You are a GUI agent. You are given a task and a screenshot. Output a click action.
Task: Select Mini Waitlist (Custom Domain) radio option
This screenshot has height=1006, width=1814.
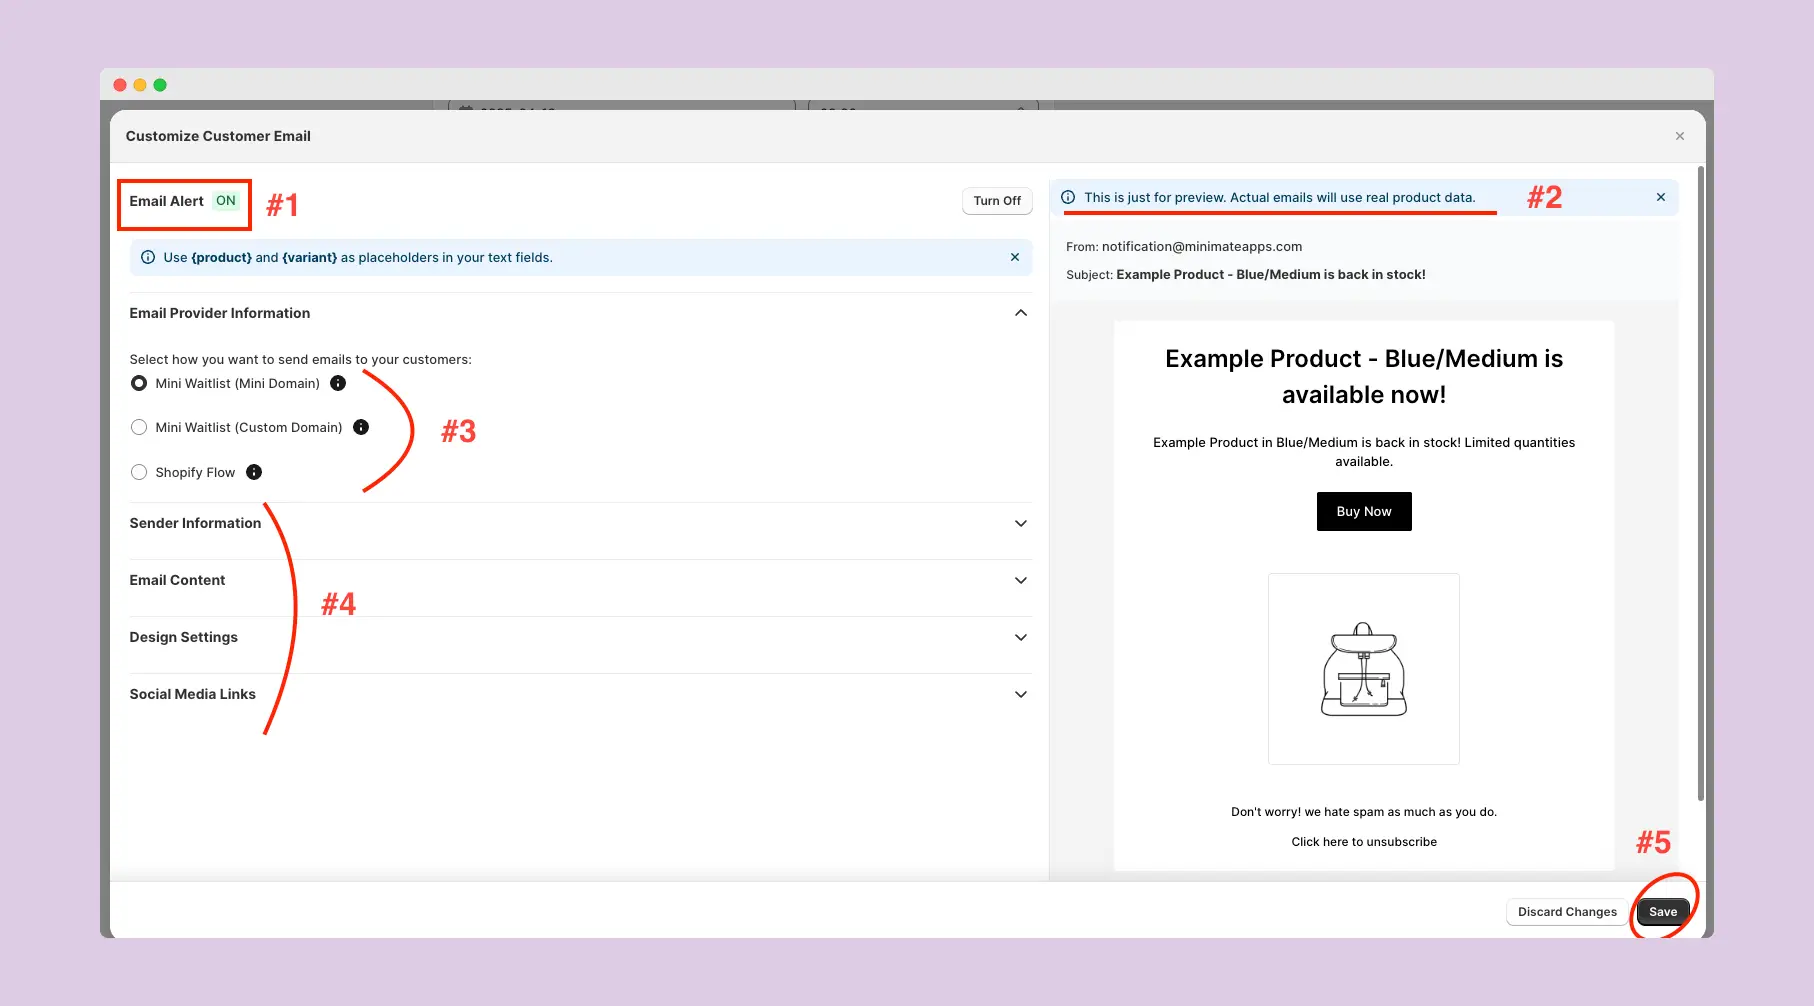pos(139,427)
